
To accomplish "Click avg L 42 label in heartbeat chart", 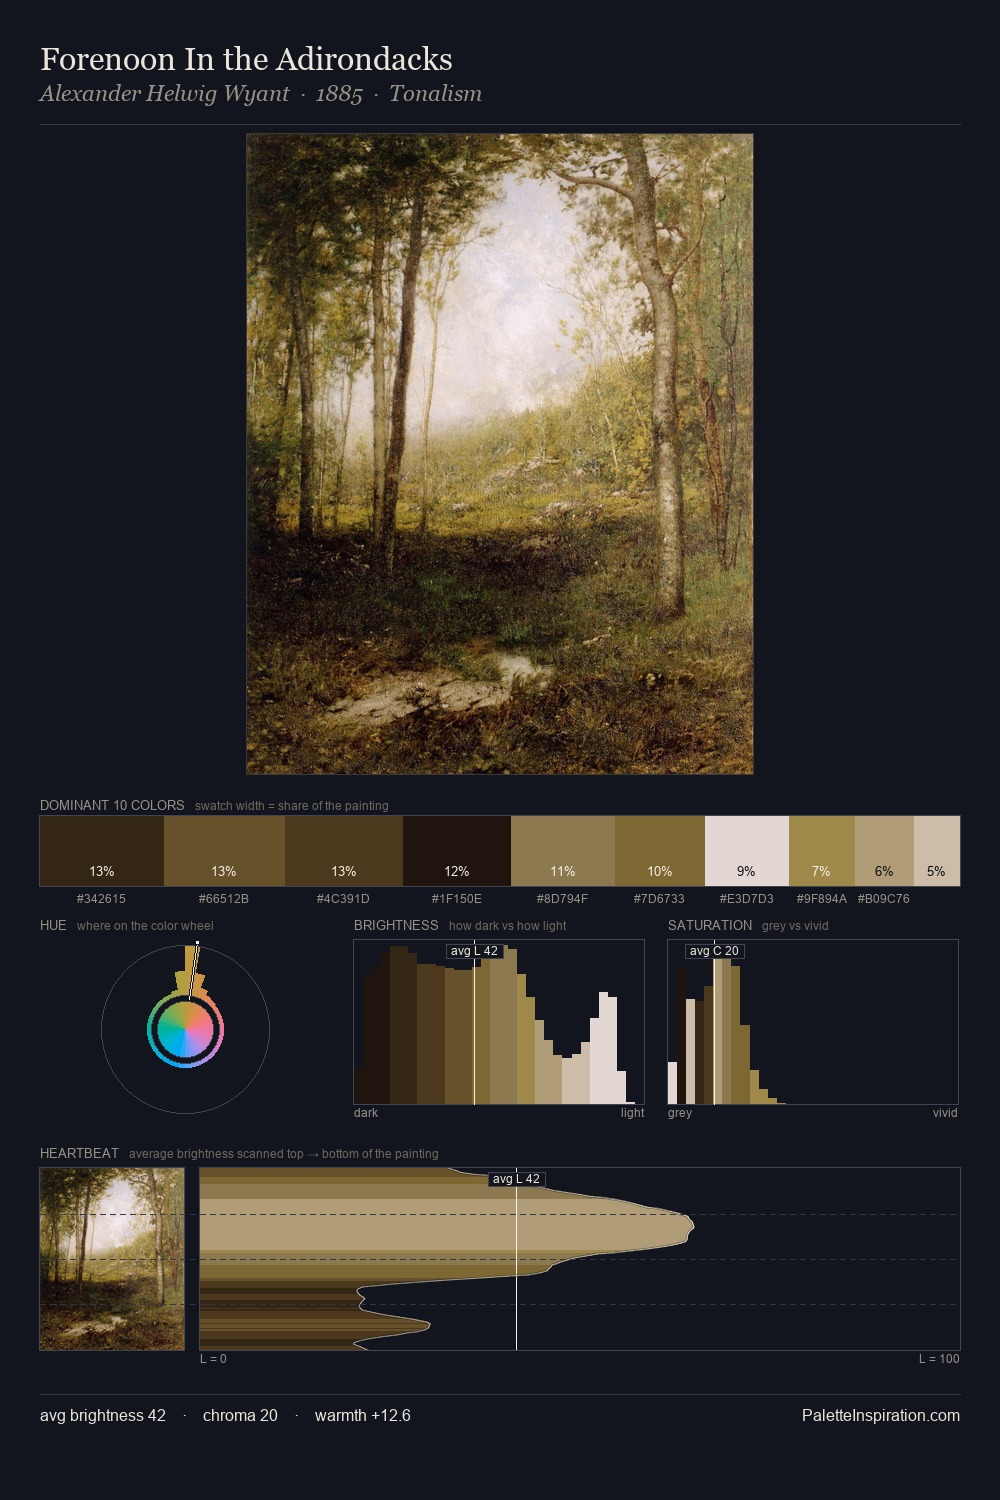I will click(516, 1179).
